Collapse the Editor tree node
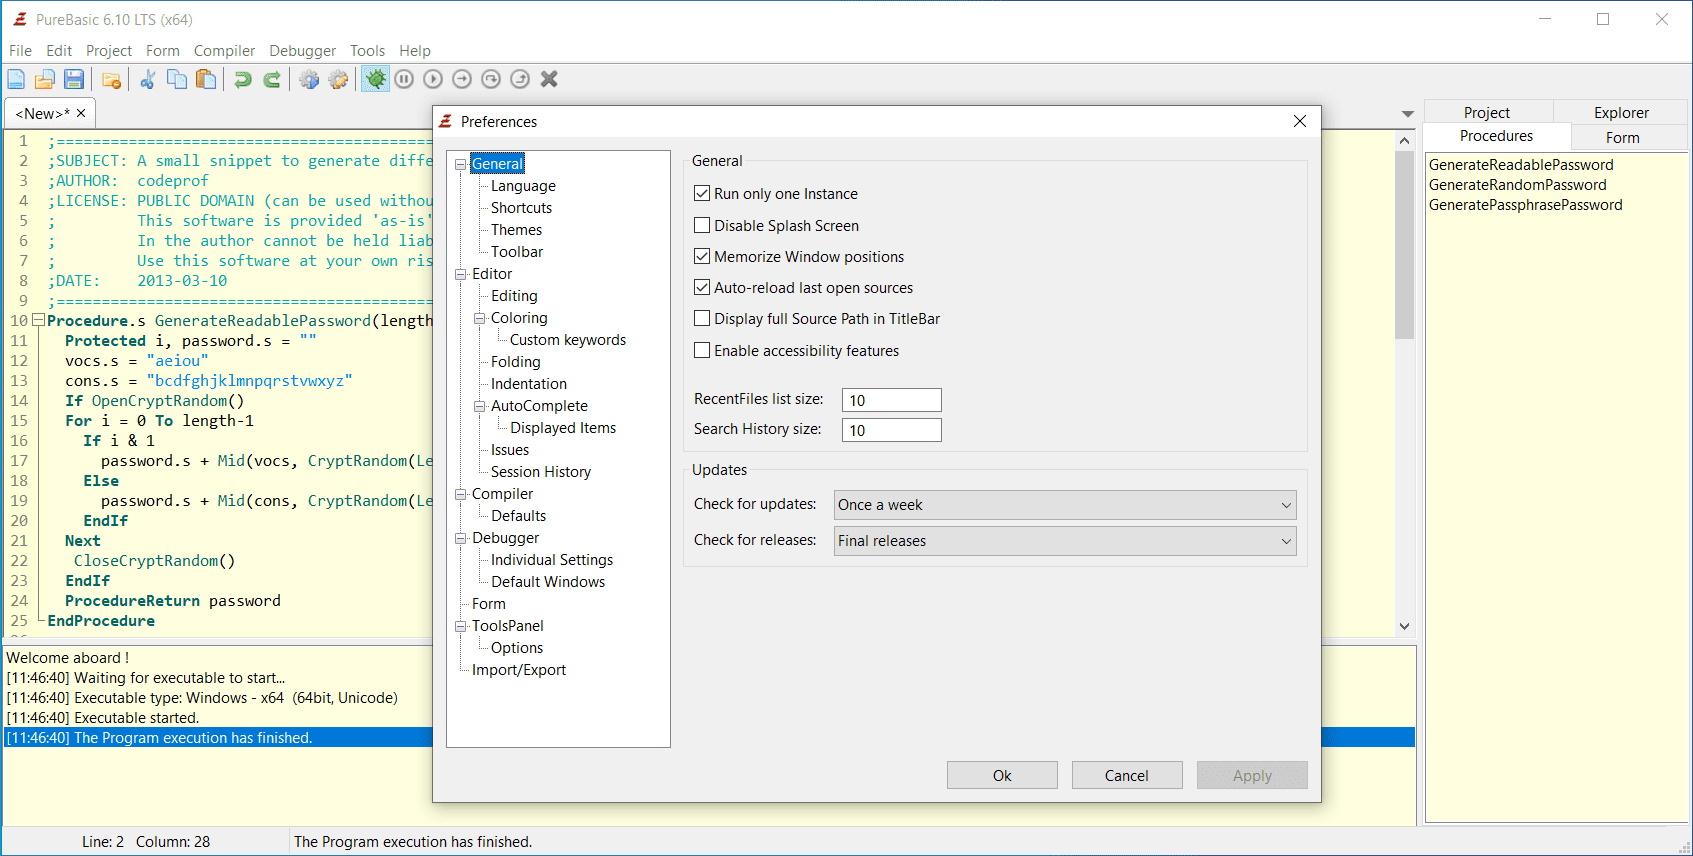 pos(461,274)
